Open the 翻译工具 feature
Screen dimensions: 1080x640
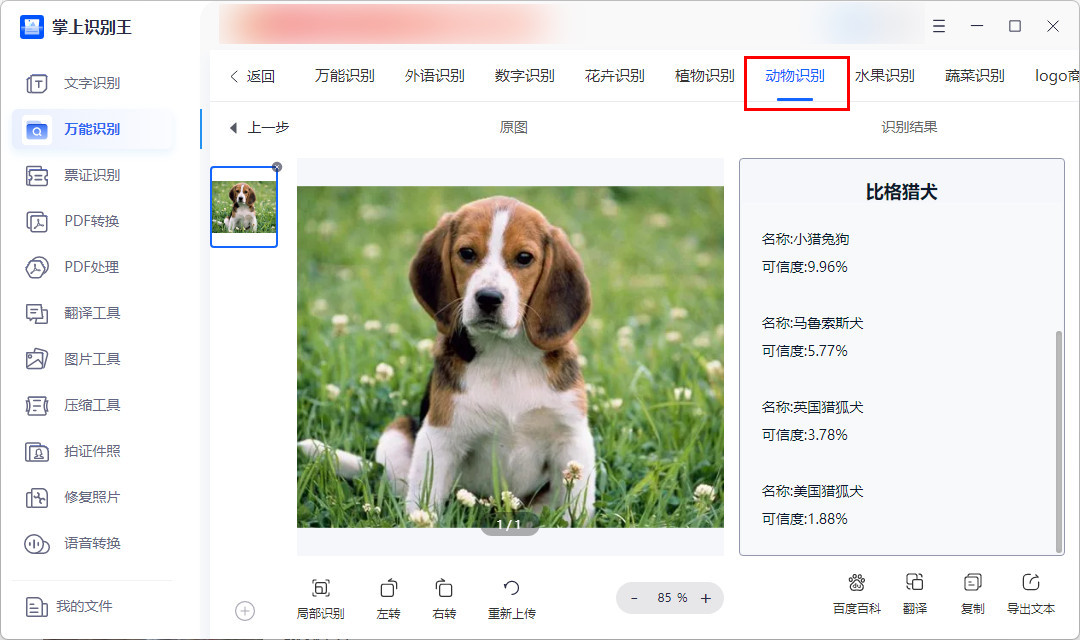(97, 313)
